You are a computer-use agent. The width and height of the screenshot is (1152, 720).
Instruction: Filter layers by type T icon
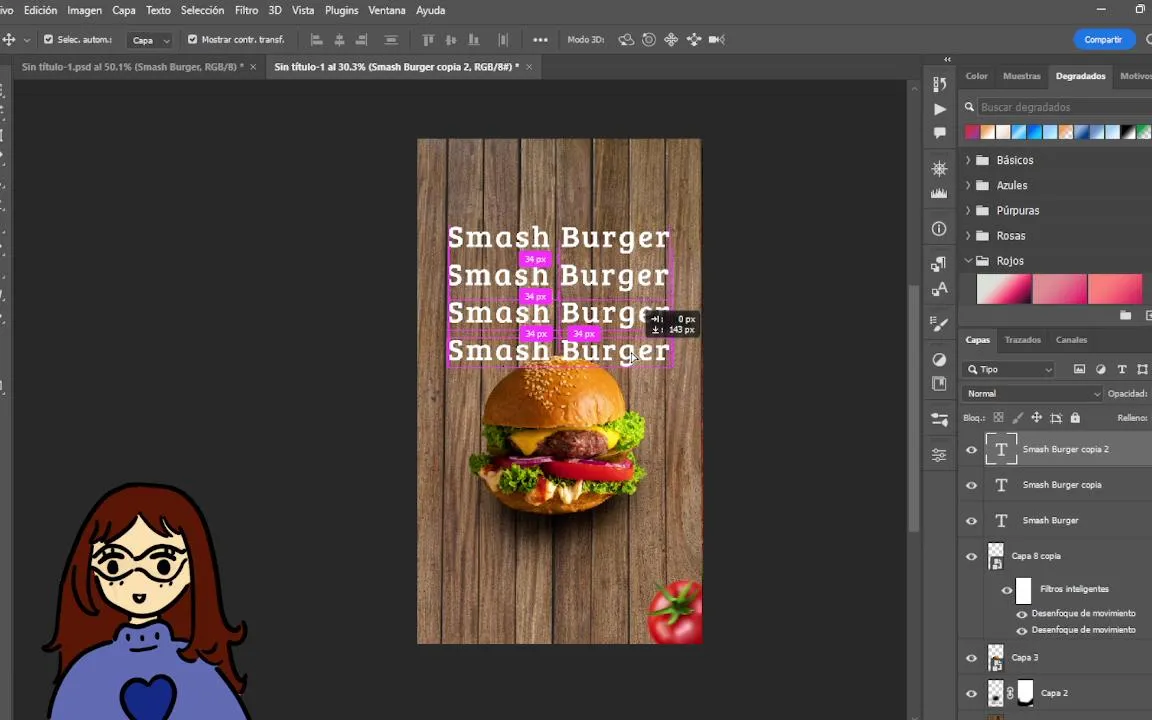click(x=1122, y=370)
